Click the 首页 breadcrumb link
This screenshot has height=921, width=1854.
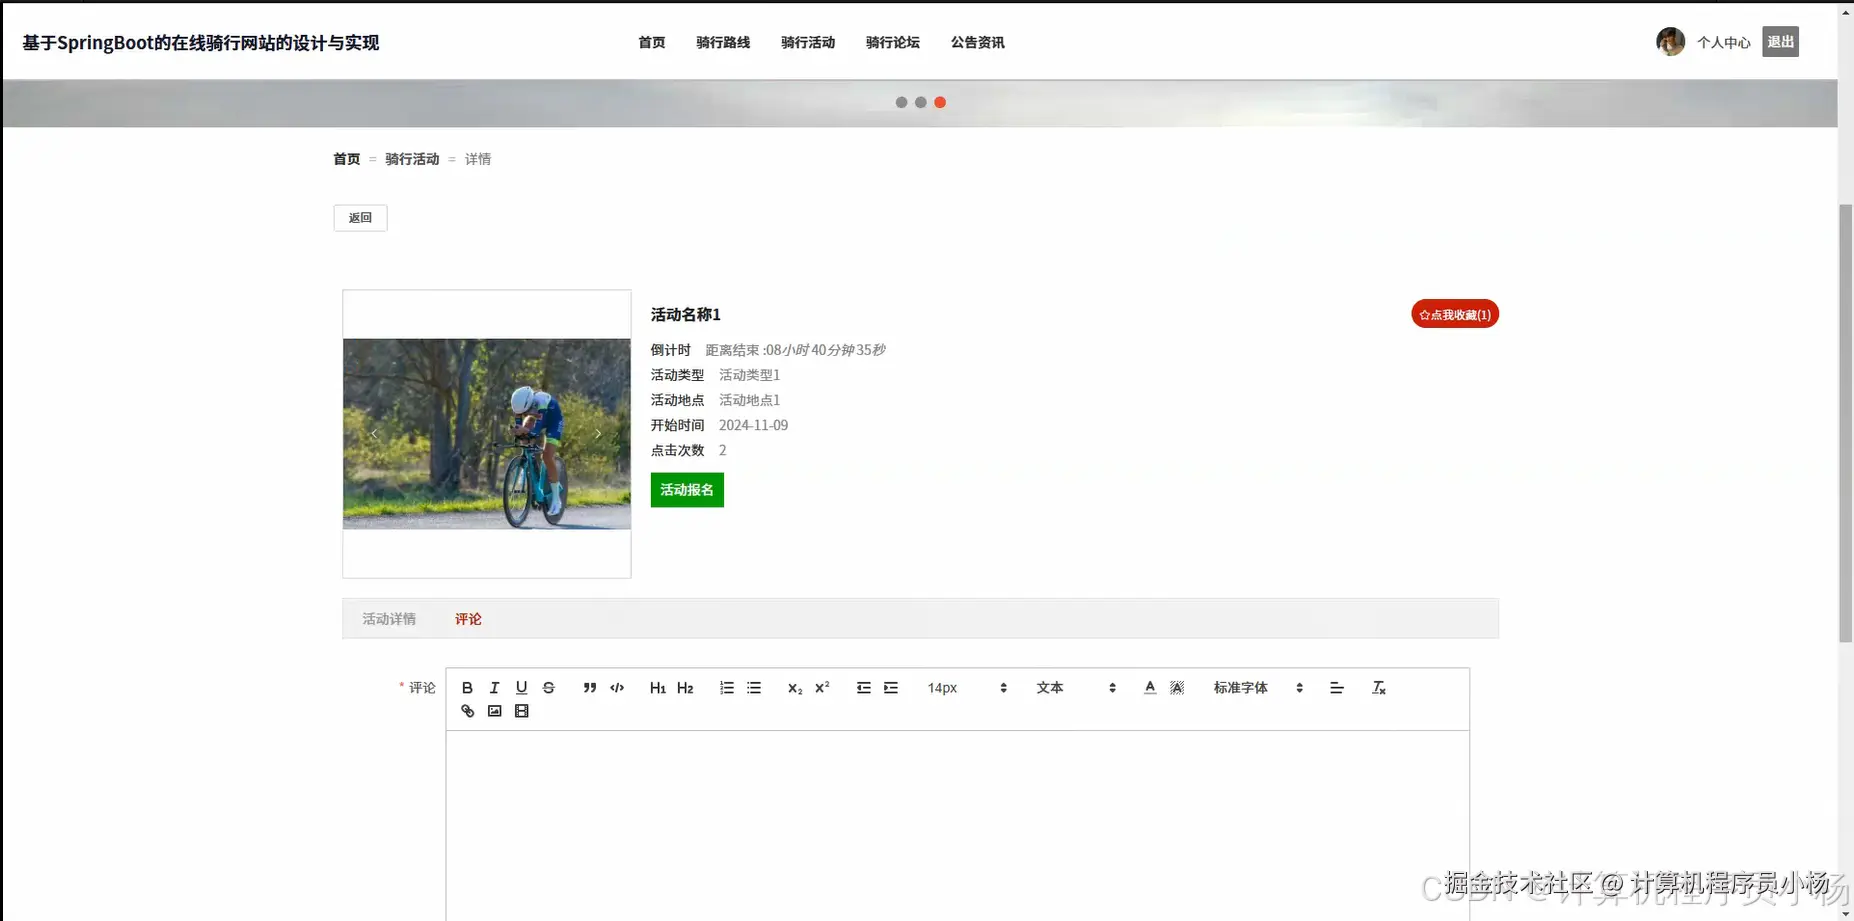(347, 159)
